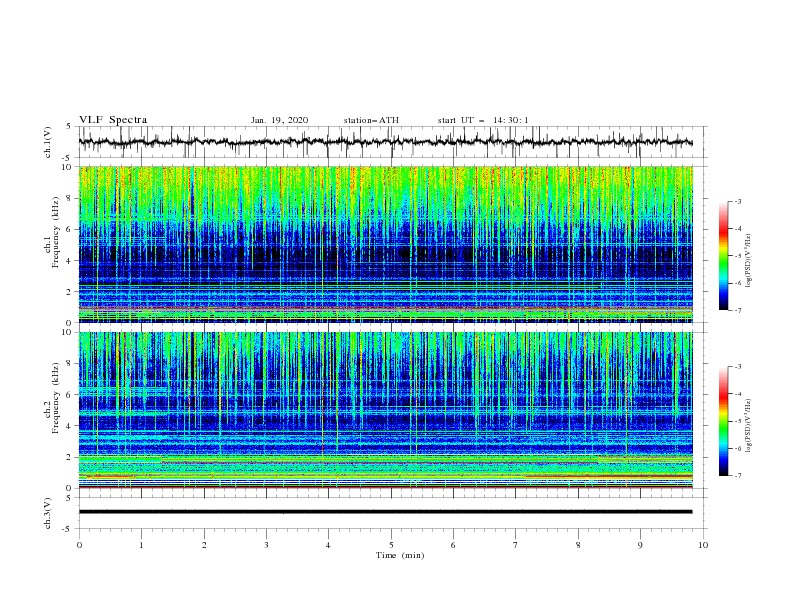This screenshot has width=792, height=612.
Task: Click the upper PSD color scale bar
Action: point(723,256)
